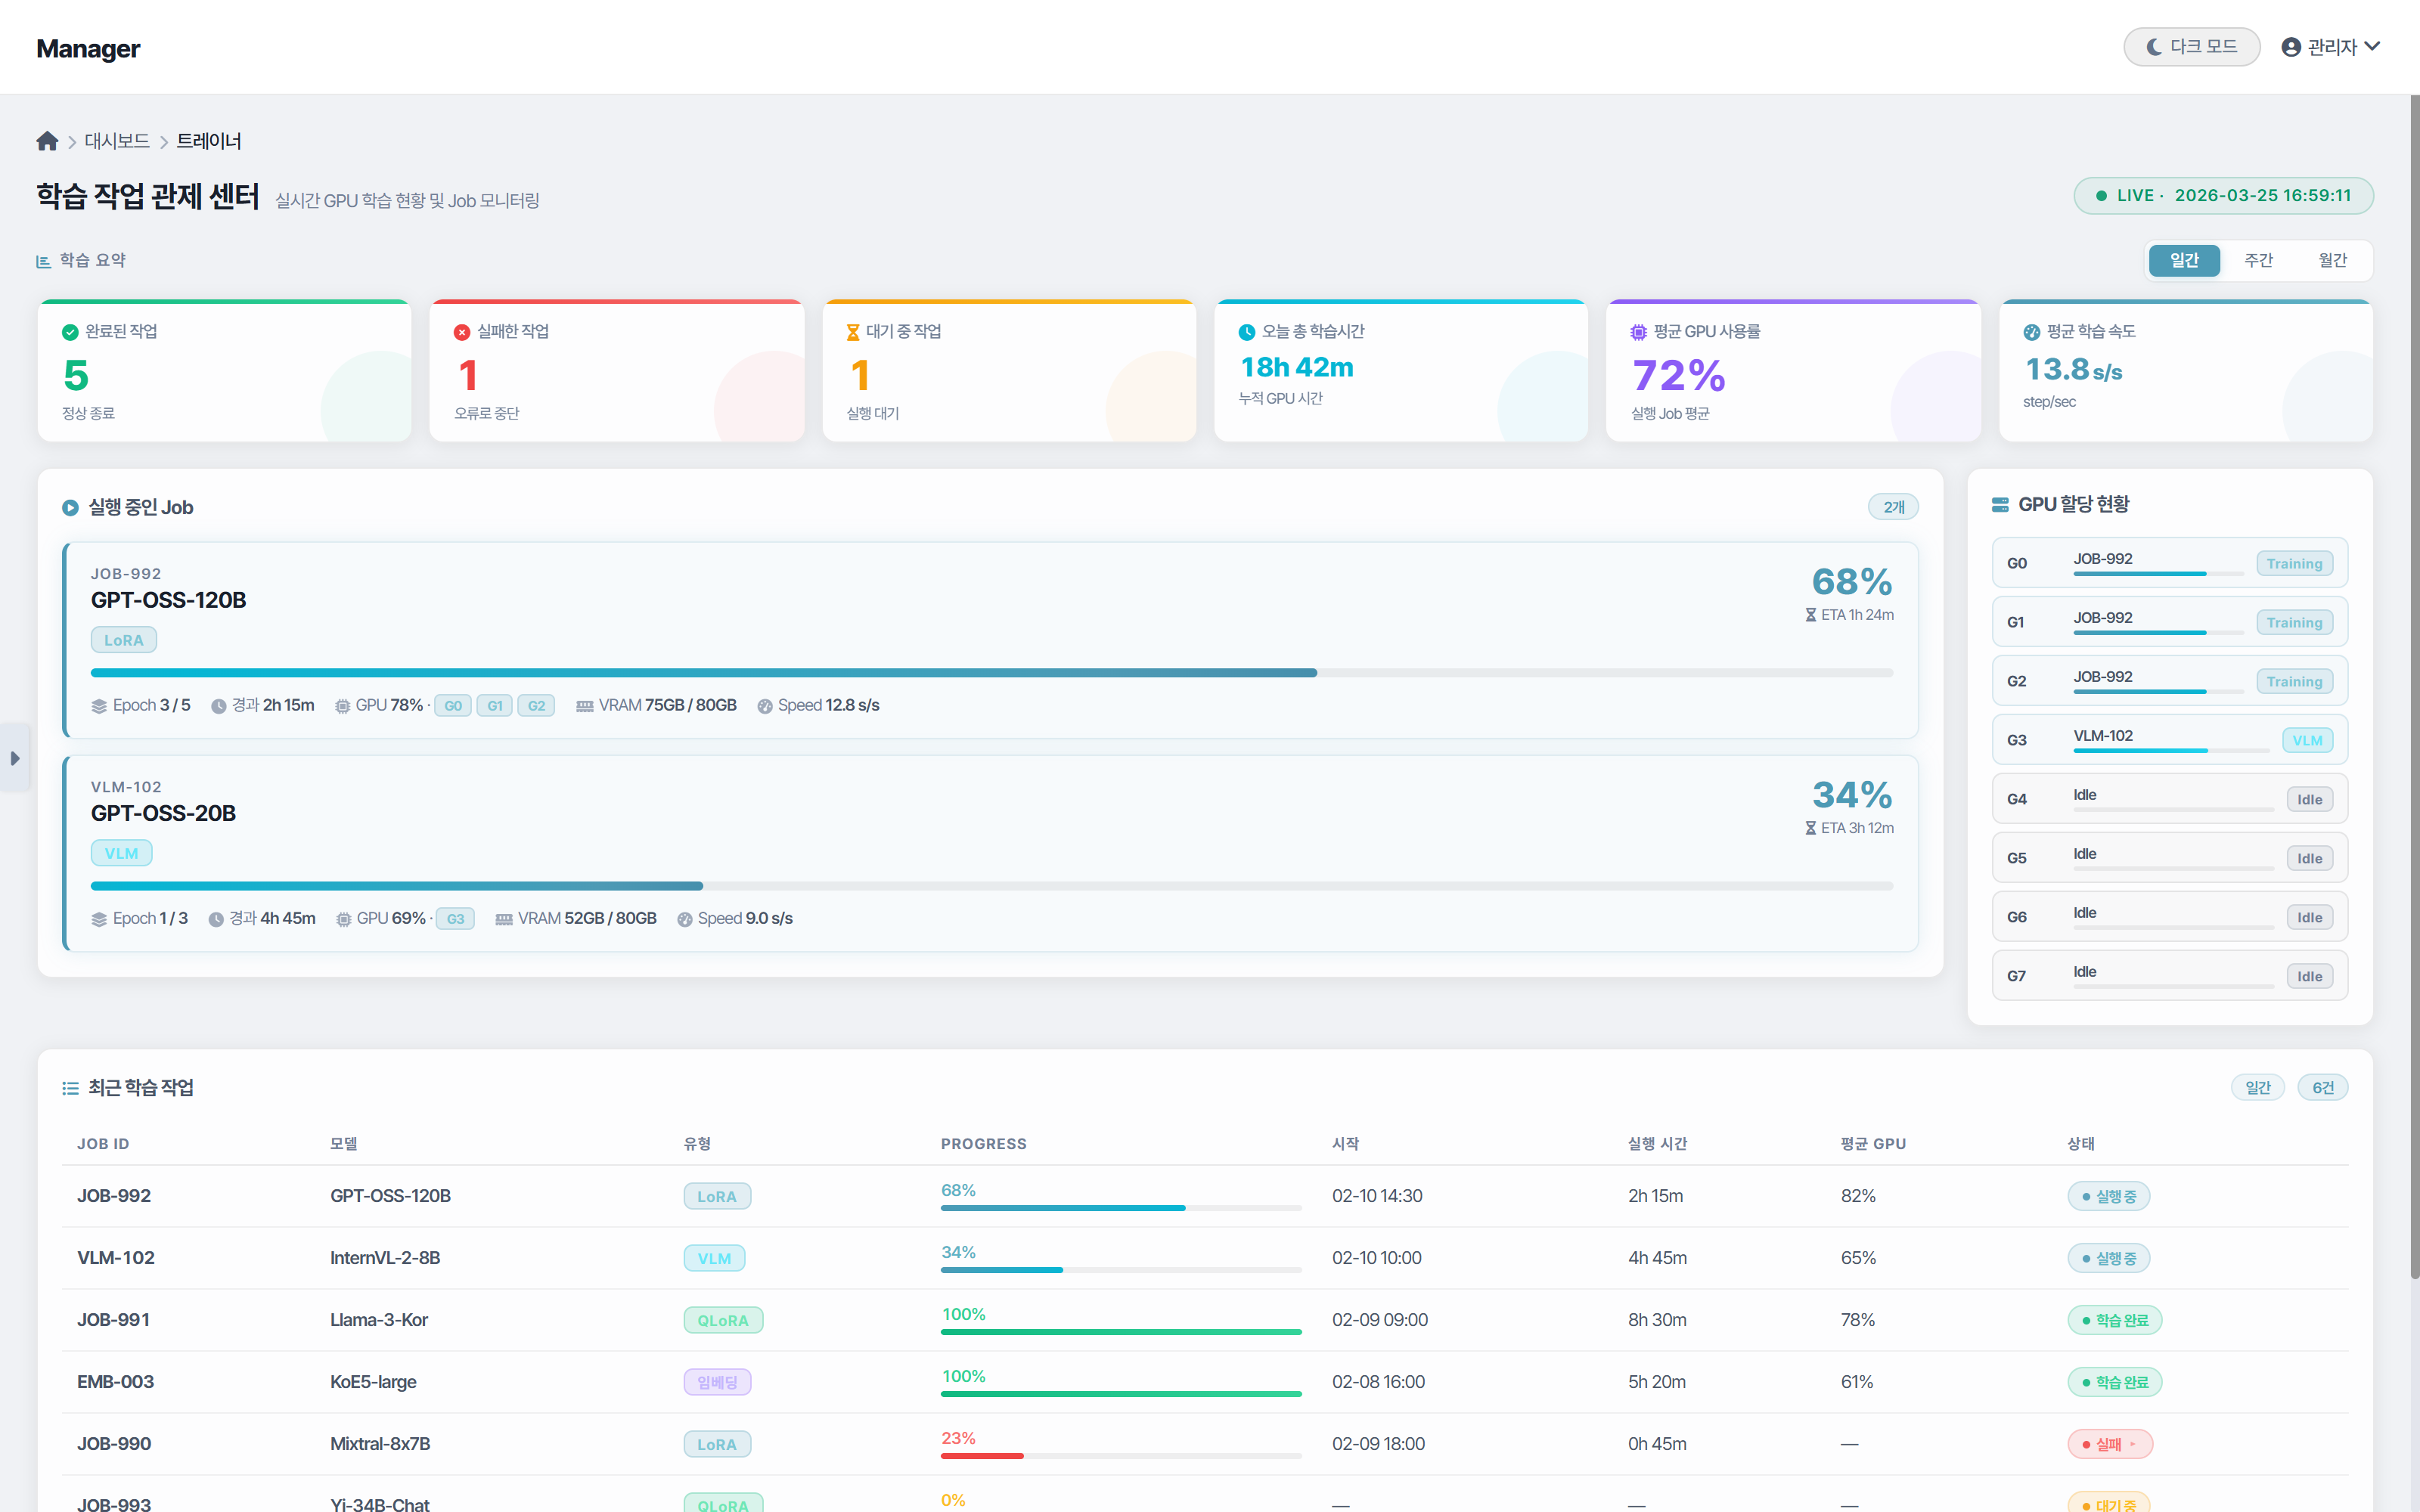
Task: Click the G0 GPU tag on JOB-992
Action: 453,706
